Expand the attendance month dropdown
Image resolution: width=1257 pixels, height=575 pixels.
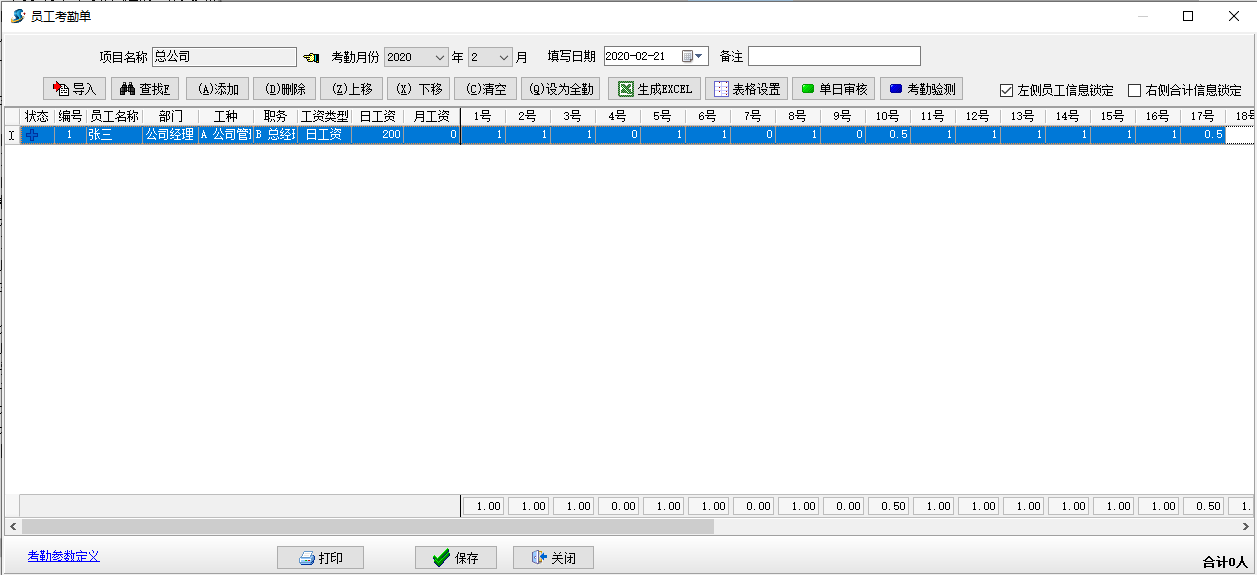(504, 57)
